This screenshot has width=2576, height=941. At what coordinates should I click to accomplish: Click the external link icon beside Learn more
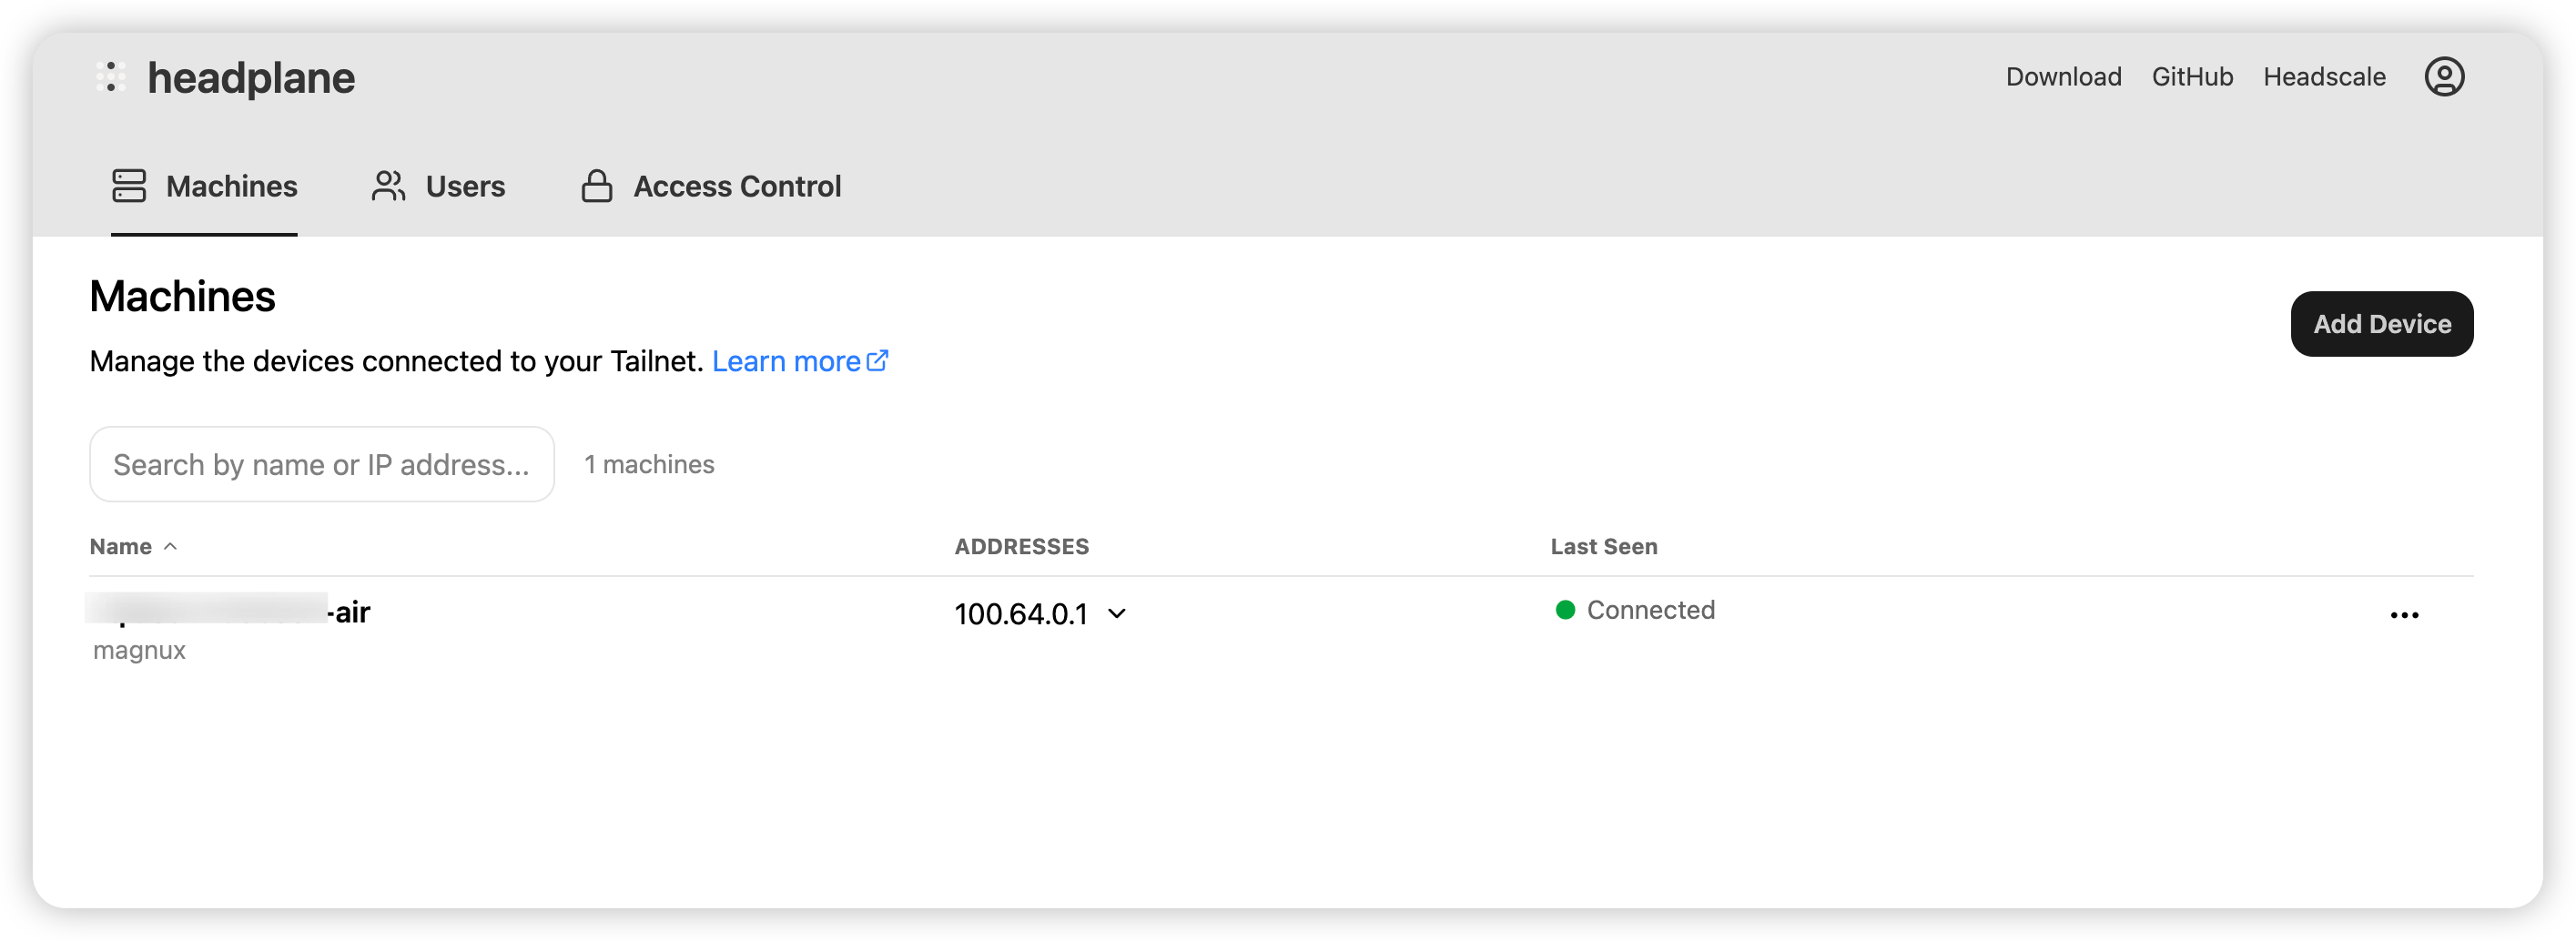pyautogui.click(x=877, y=360)
